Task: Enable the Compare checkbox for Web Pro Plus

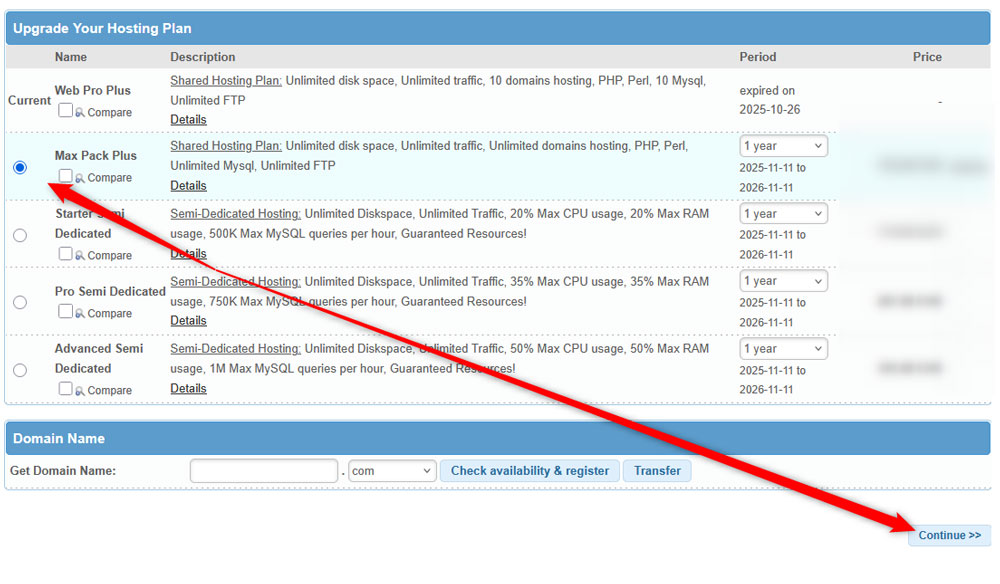Action: point(65,110)
